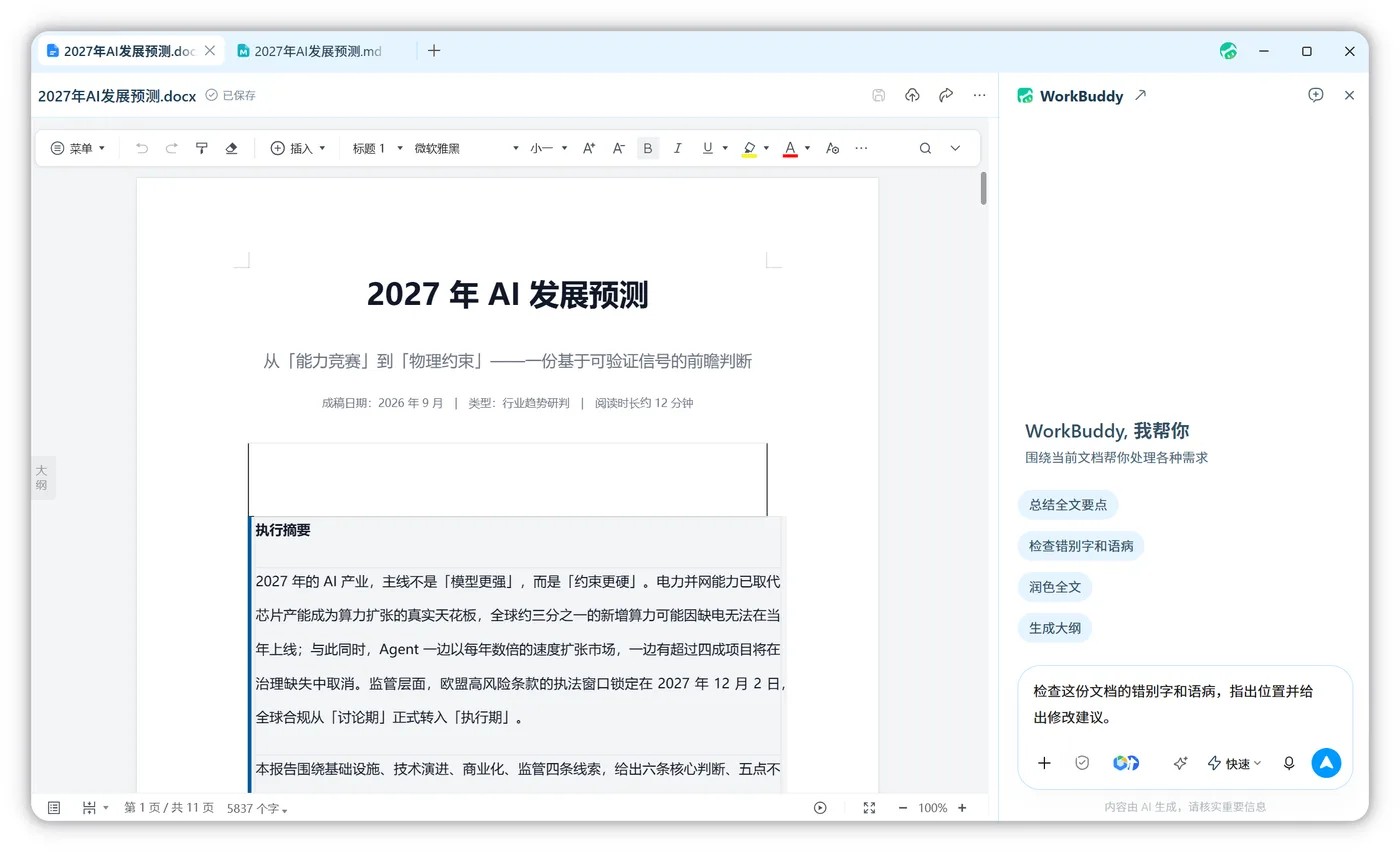The width and height of the screenshot is (1400, 852).
Task: Toggle the document map icon in status bar
Action: [54, 808]
